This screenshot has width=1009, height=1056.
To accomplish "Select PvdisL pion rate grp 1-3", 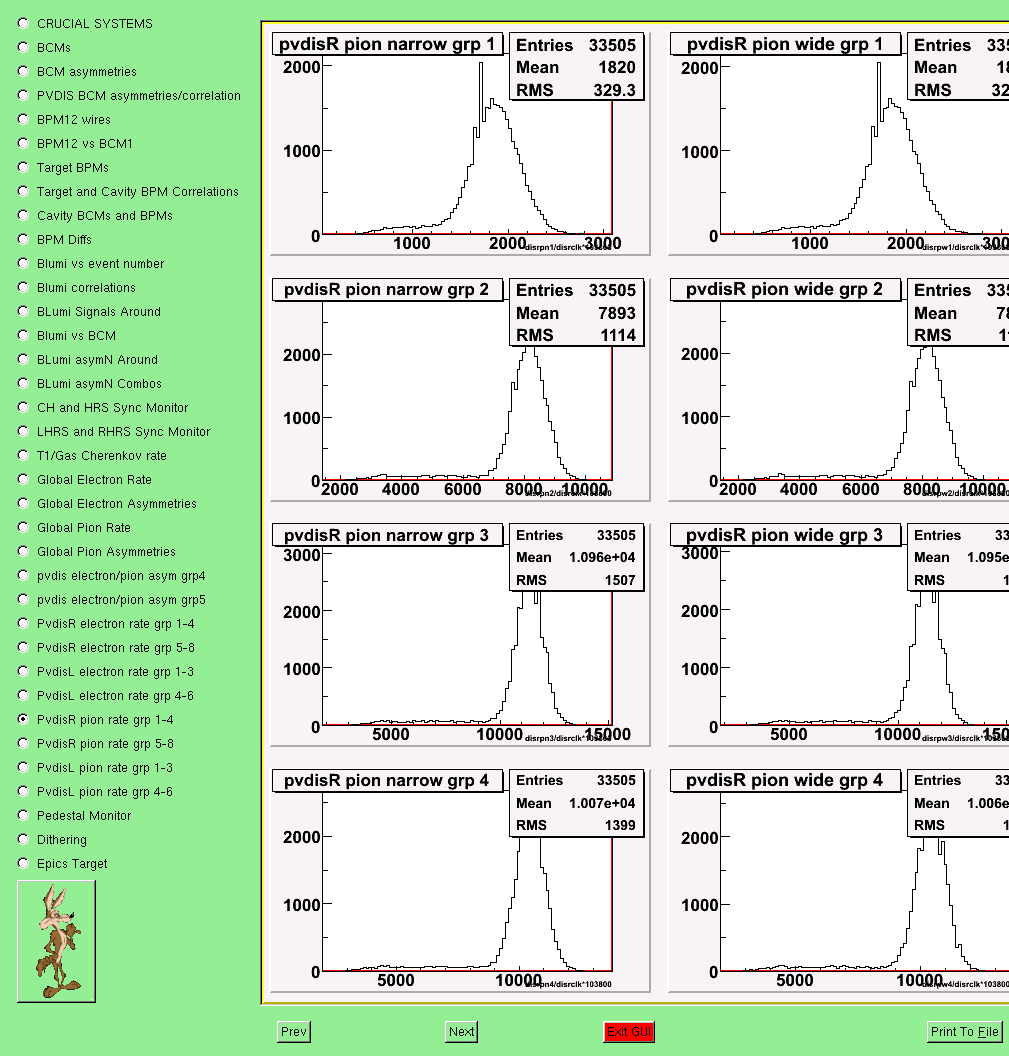I will coord(24,768).
